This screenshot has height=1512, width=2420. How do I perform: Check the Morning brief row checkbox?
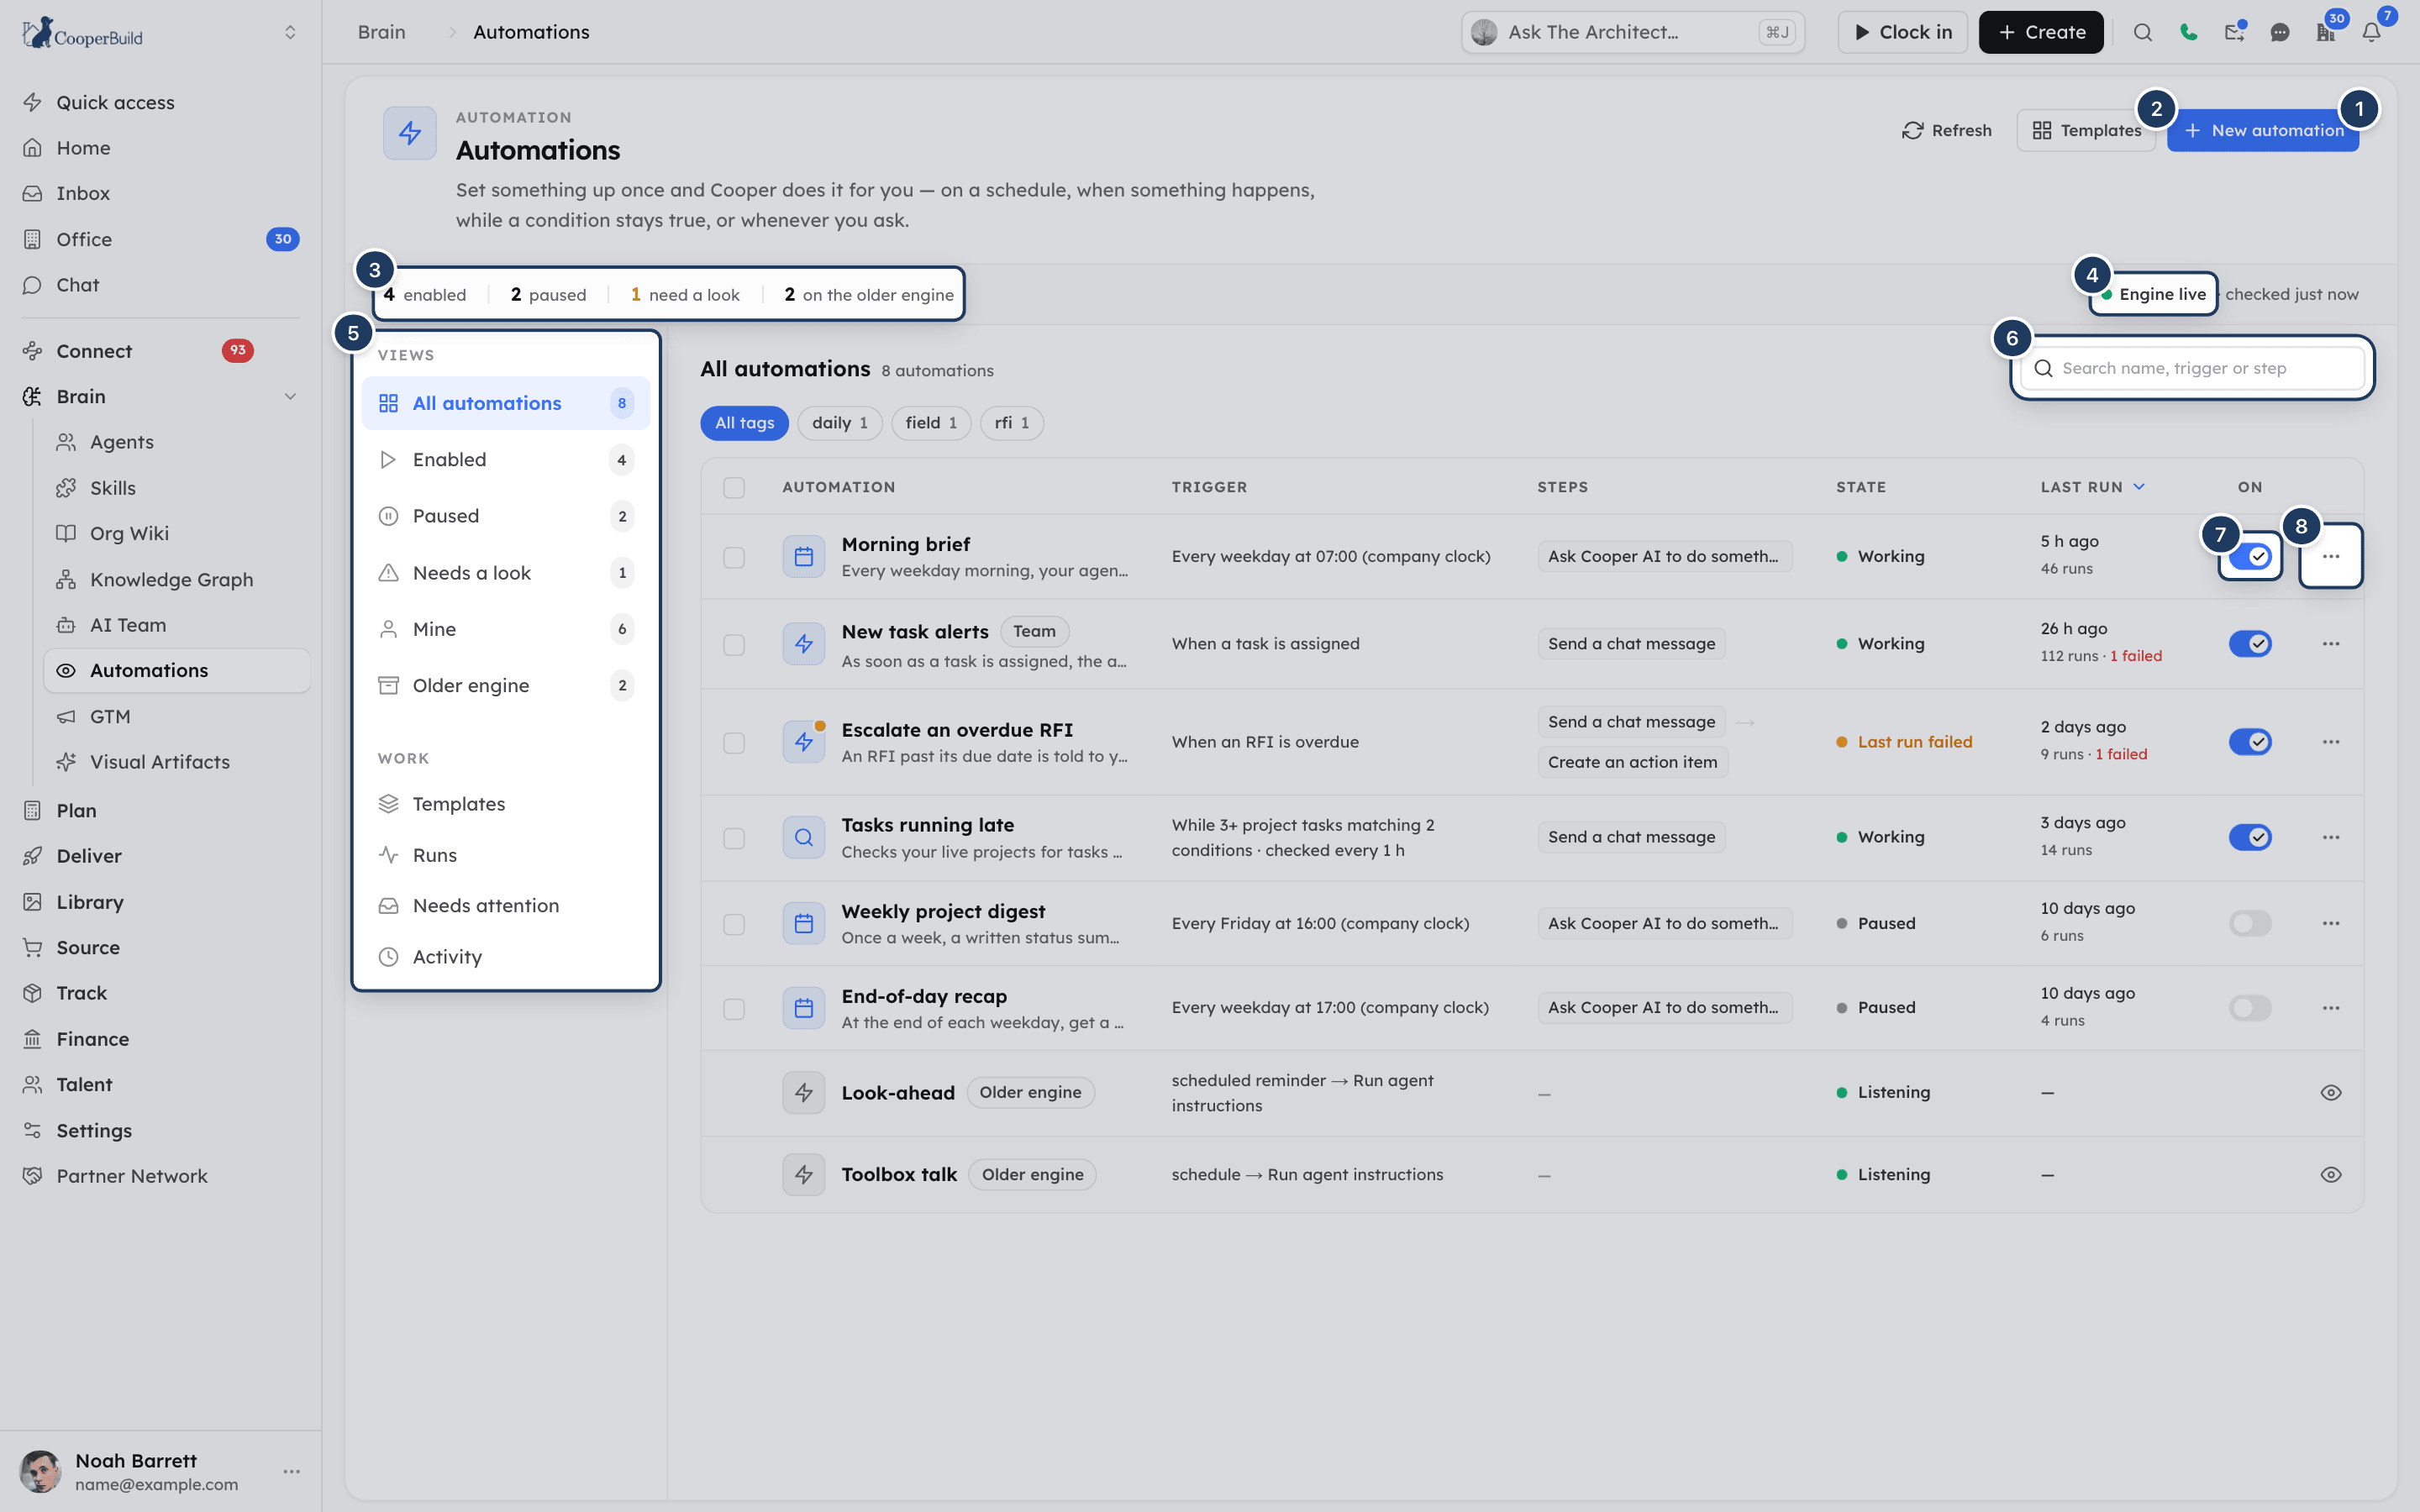[734, 557]
